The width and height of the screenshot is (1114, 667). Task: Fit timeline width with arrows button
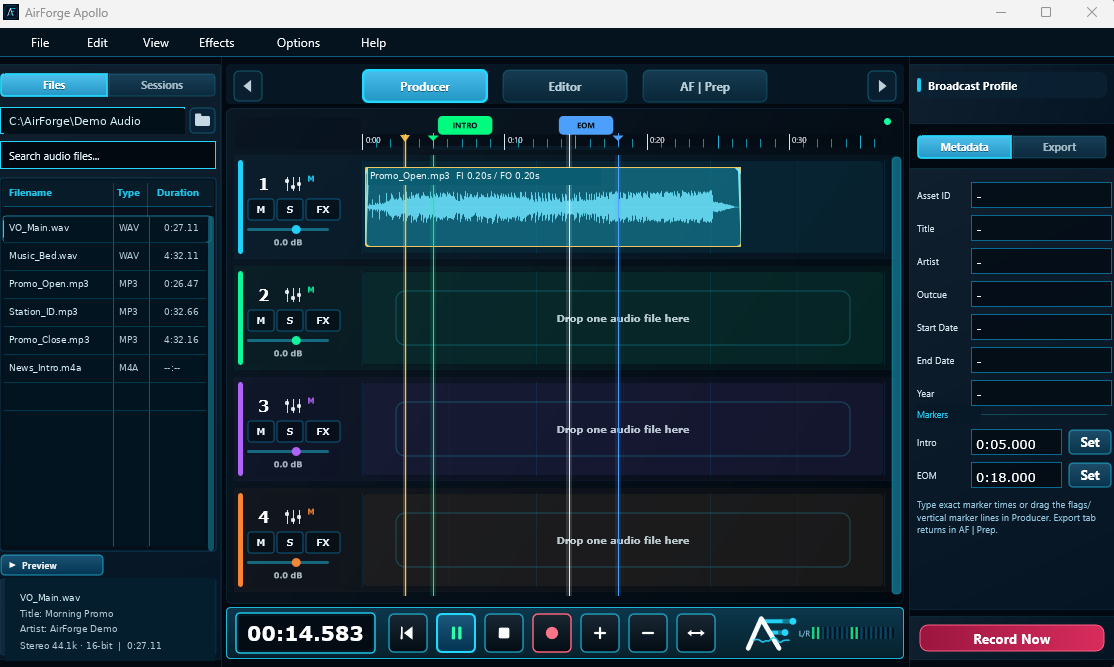coord(696,633)
